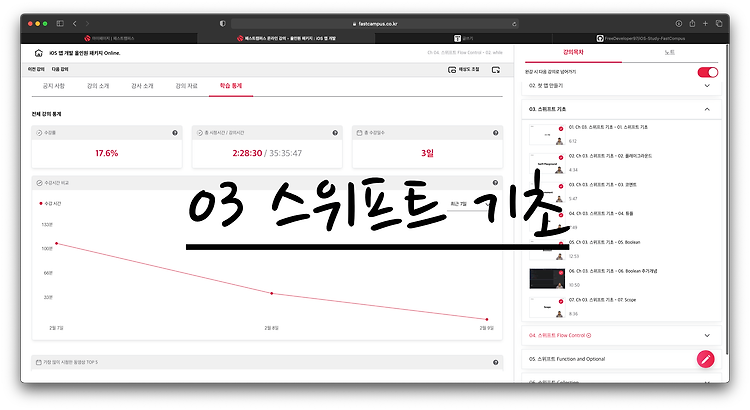Click completed check badge on 01 스위프트 기초 lecture
This screenshot has height=410, width=750.
[561, 129]
